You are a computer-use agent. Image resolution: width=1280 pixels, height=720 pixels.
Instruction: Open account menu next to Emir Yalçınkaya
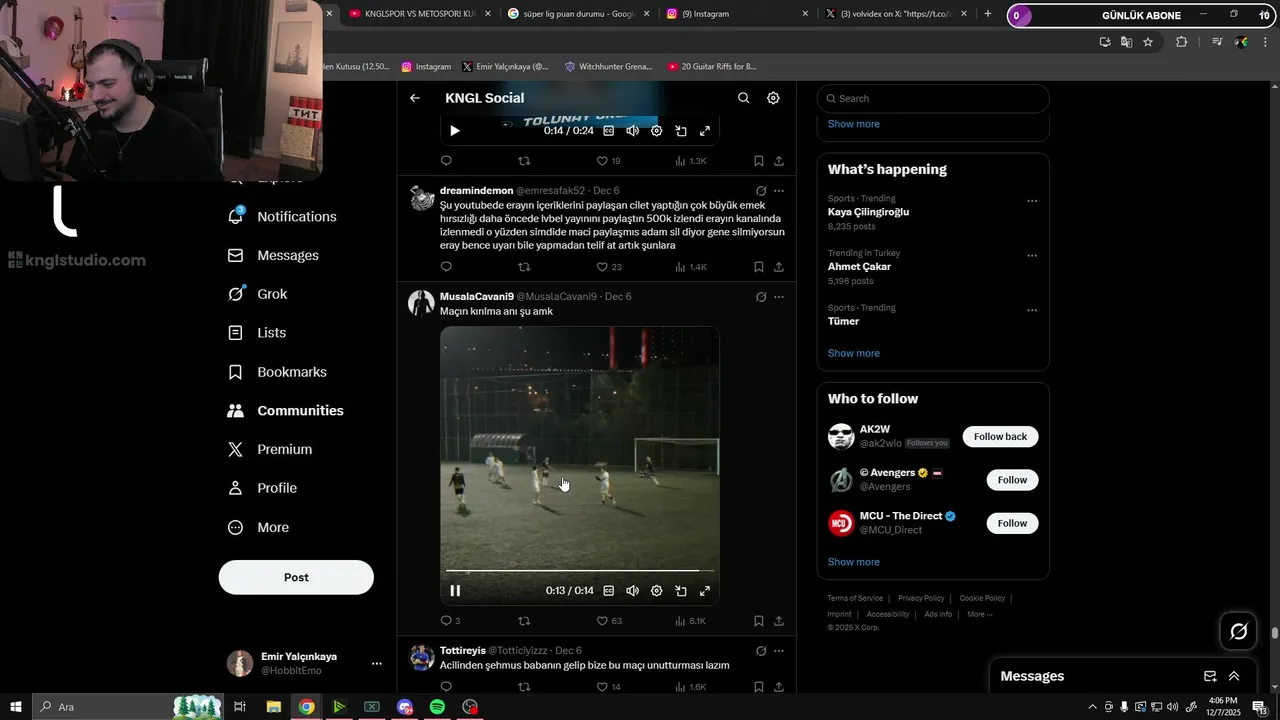376,664
